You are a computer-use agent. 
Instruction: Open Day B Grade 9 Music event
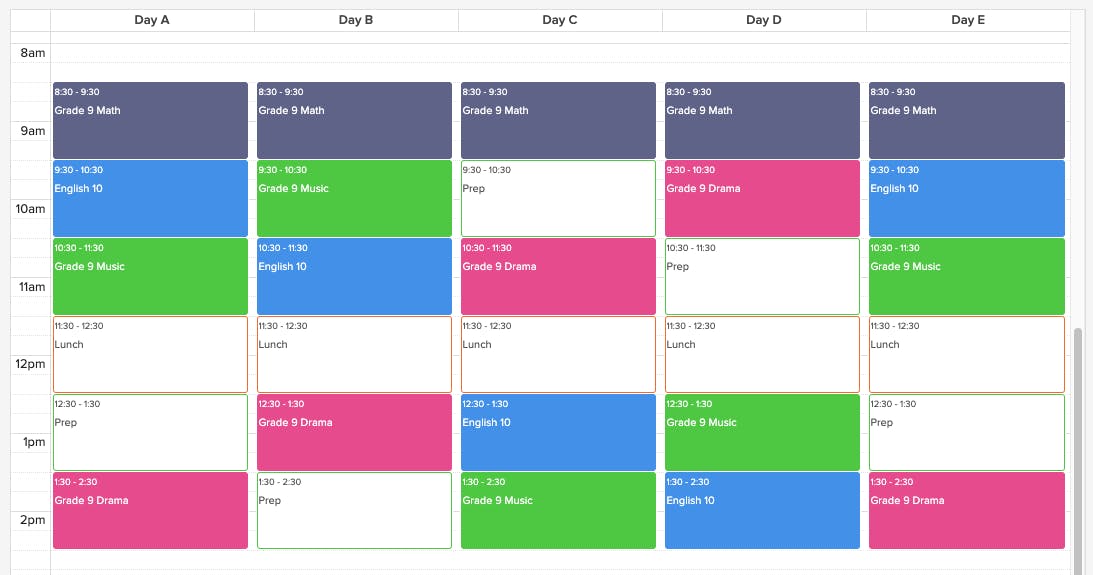tap(354, 199)
